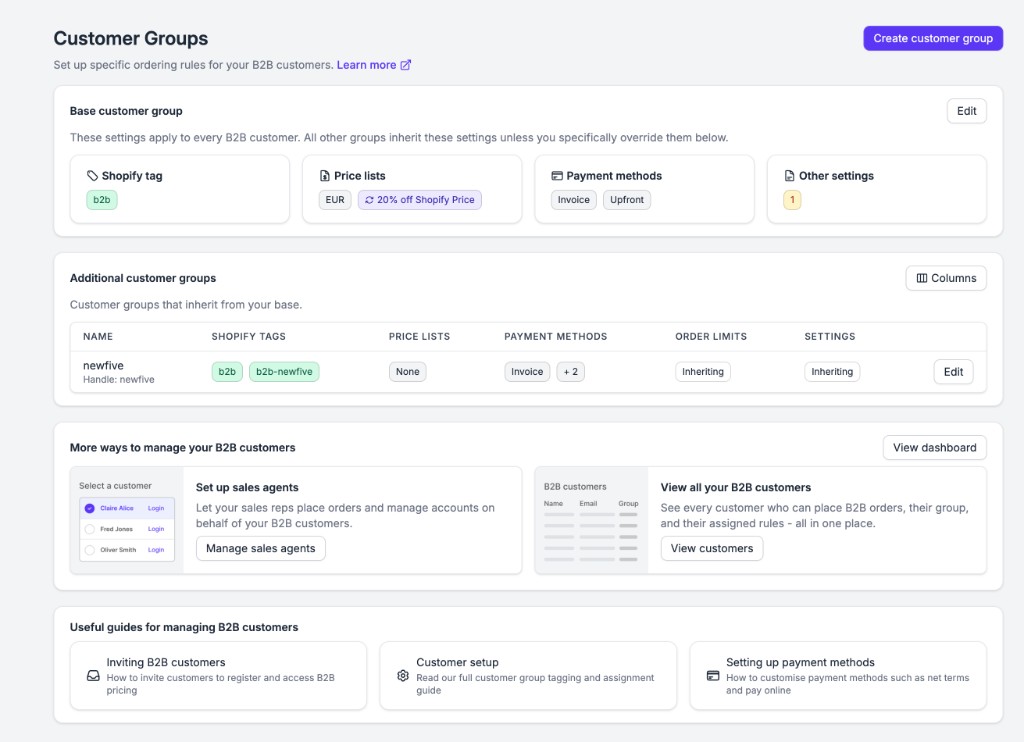The height and width of the screenshot is (742, 1024).
Task: Select the Invoice badge in Base customer group
Action: (573, 200)
